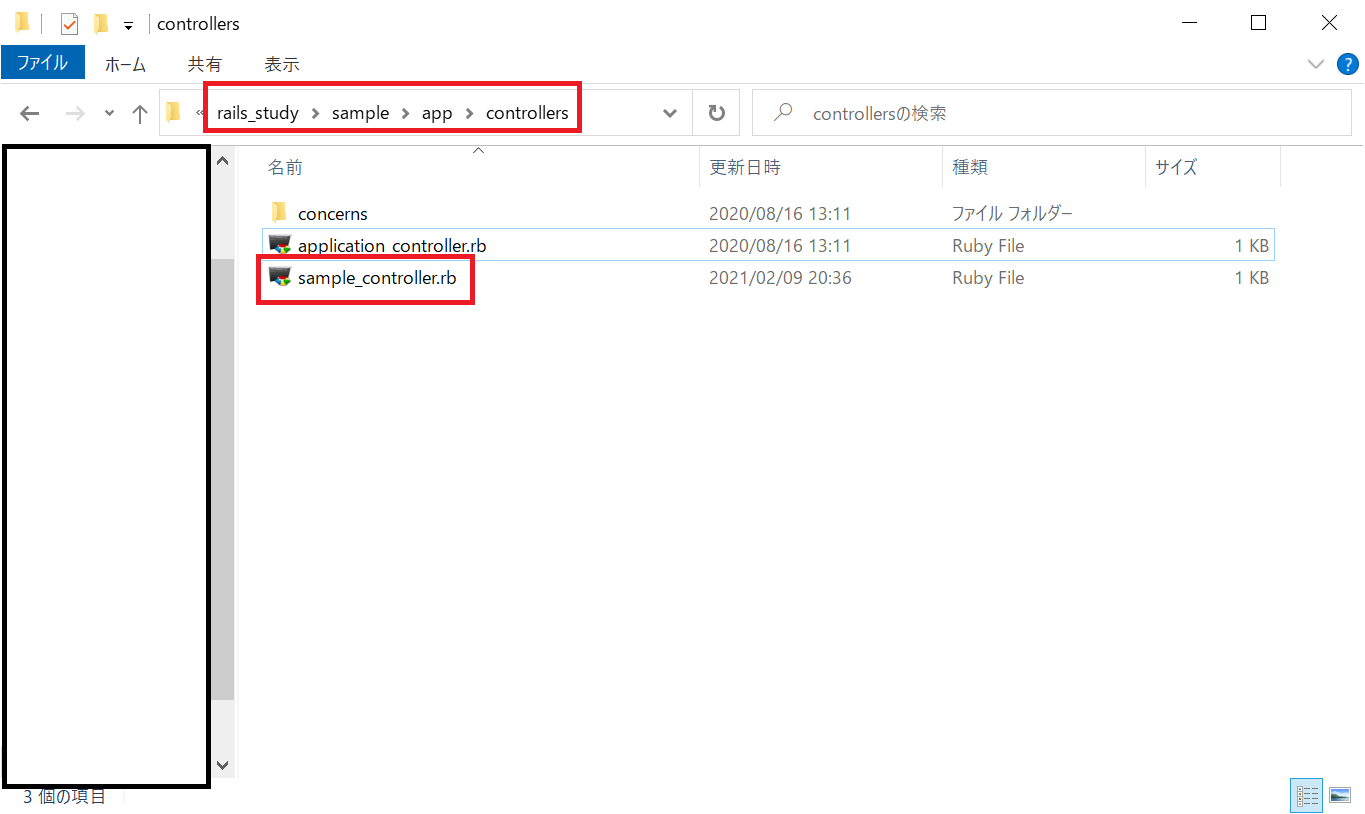Select application_controller.rb file
1365x814 pixels.
392,245
